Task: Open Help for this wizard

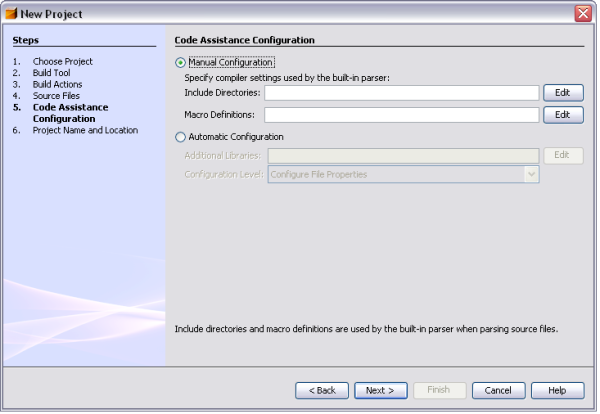Action: tap(558, 391)
